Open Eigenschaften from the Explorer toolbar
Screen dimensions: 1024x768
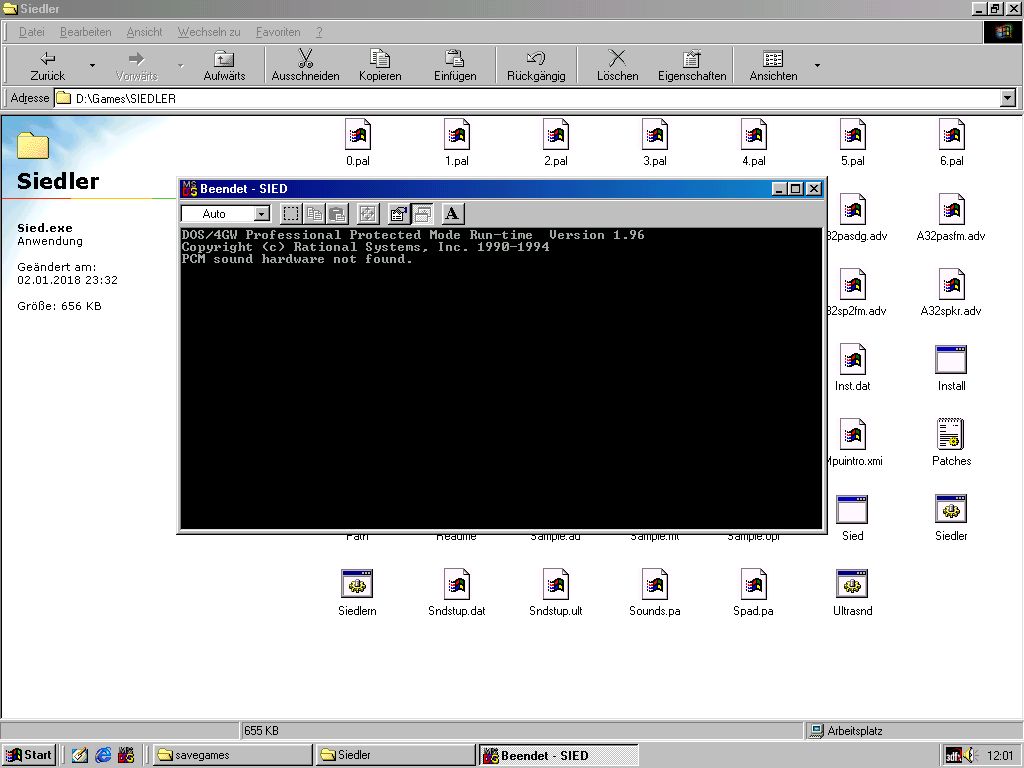point(692,66)
